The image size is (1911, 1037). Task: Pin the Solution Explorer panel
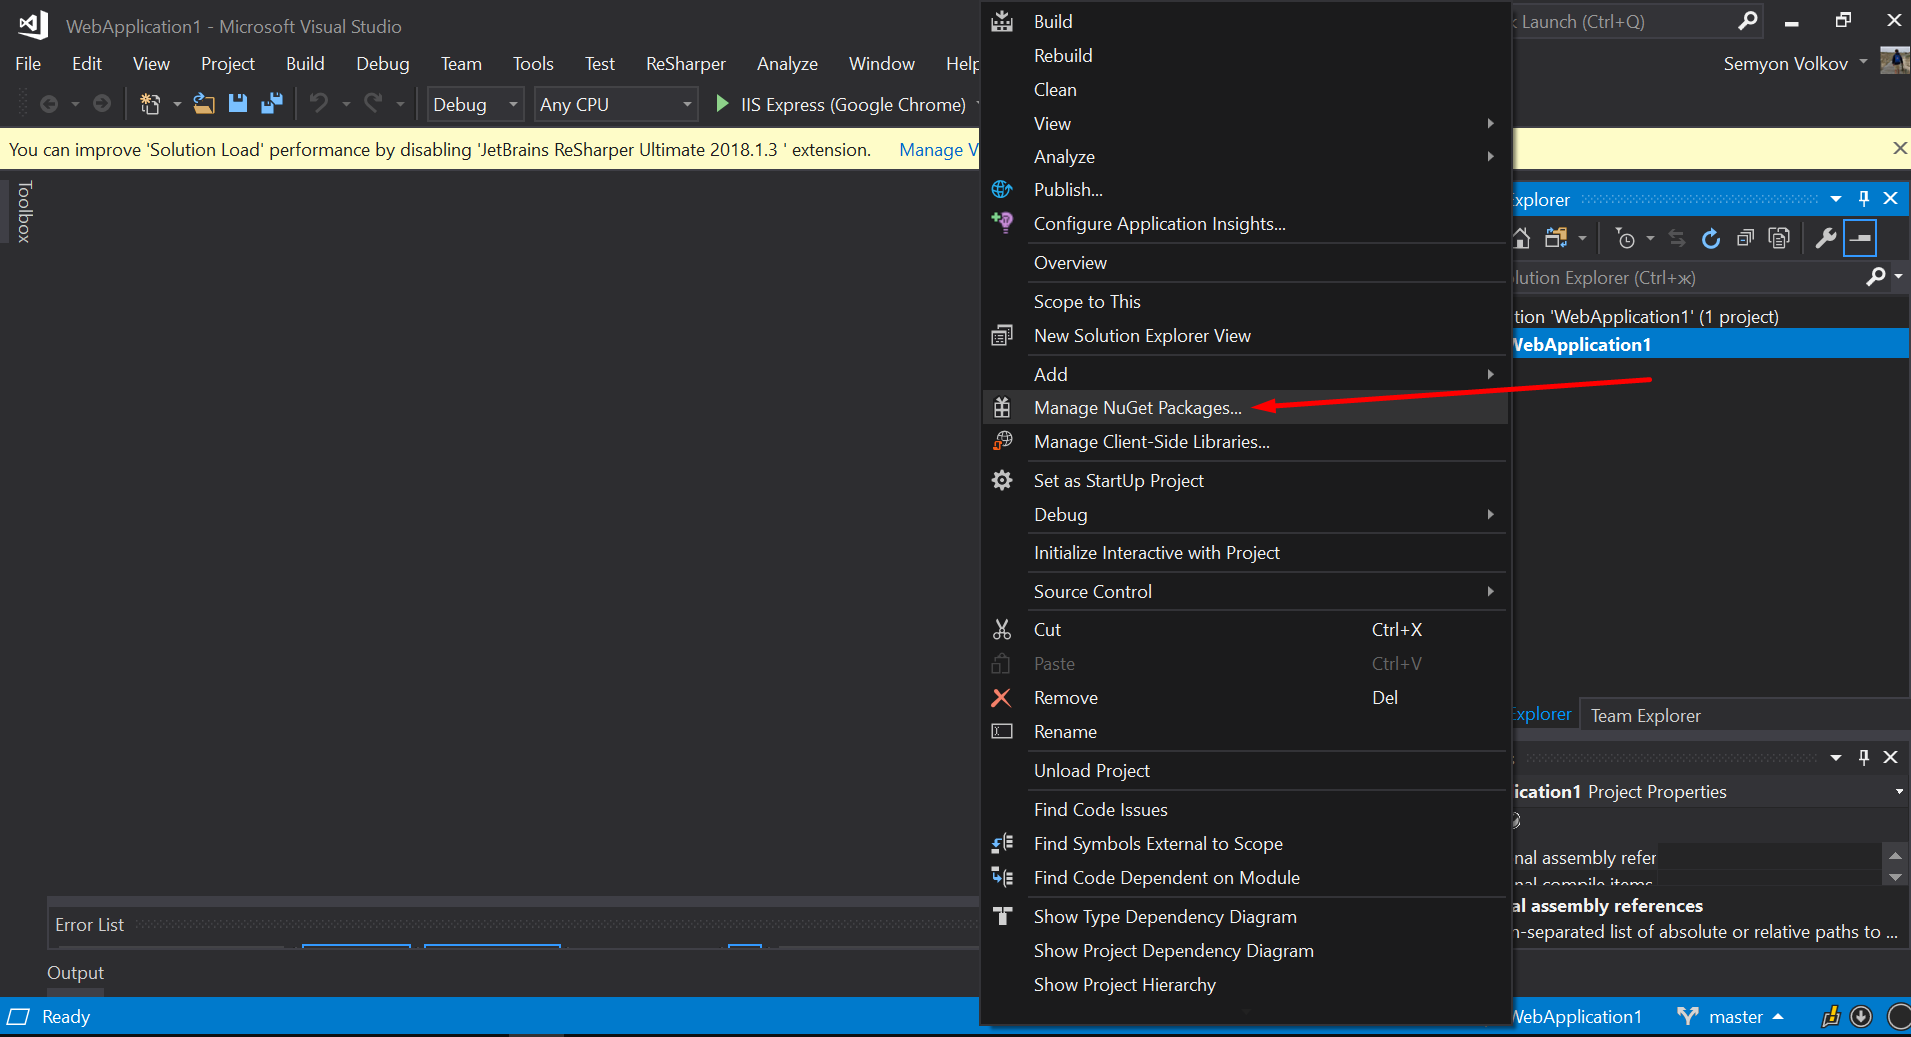pyautogui.click(x=1864, y=198)
